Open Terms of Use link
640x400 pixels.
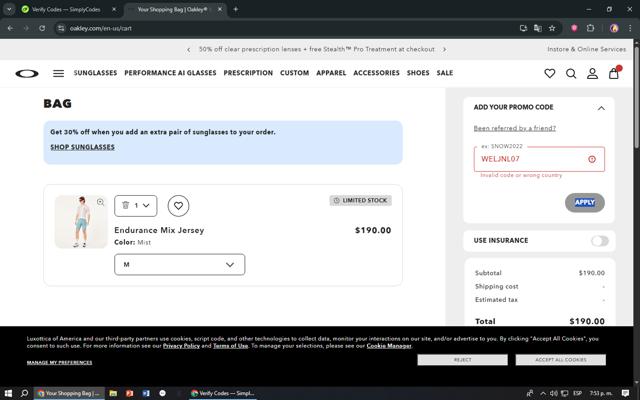[x=230, y=346]
